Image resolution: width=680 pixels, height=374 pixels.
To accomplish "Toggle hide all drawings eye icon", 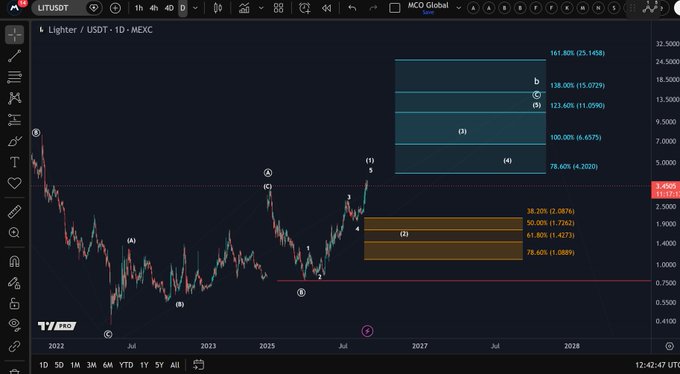I will (x=14, y=325).
